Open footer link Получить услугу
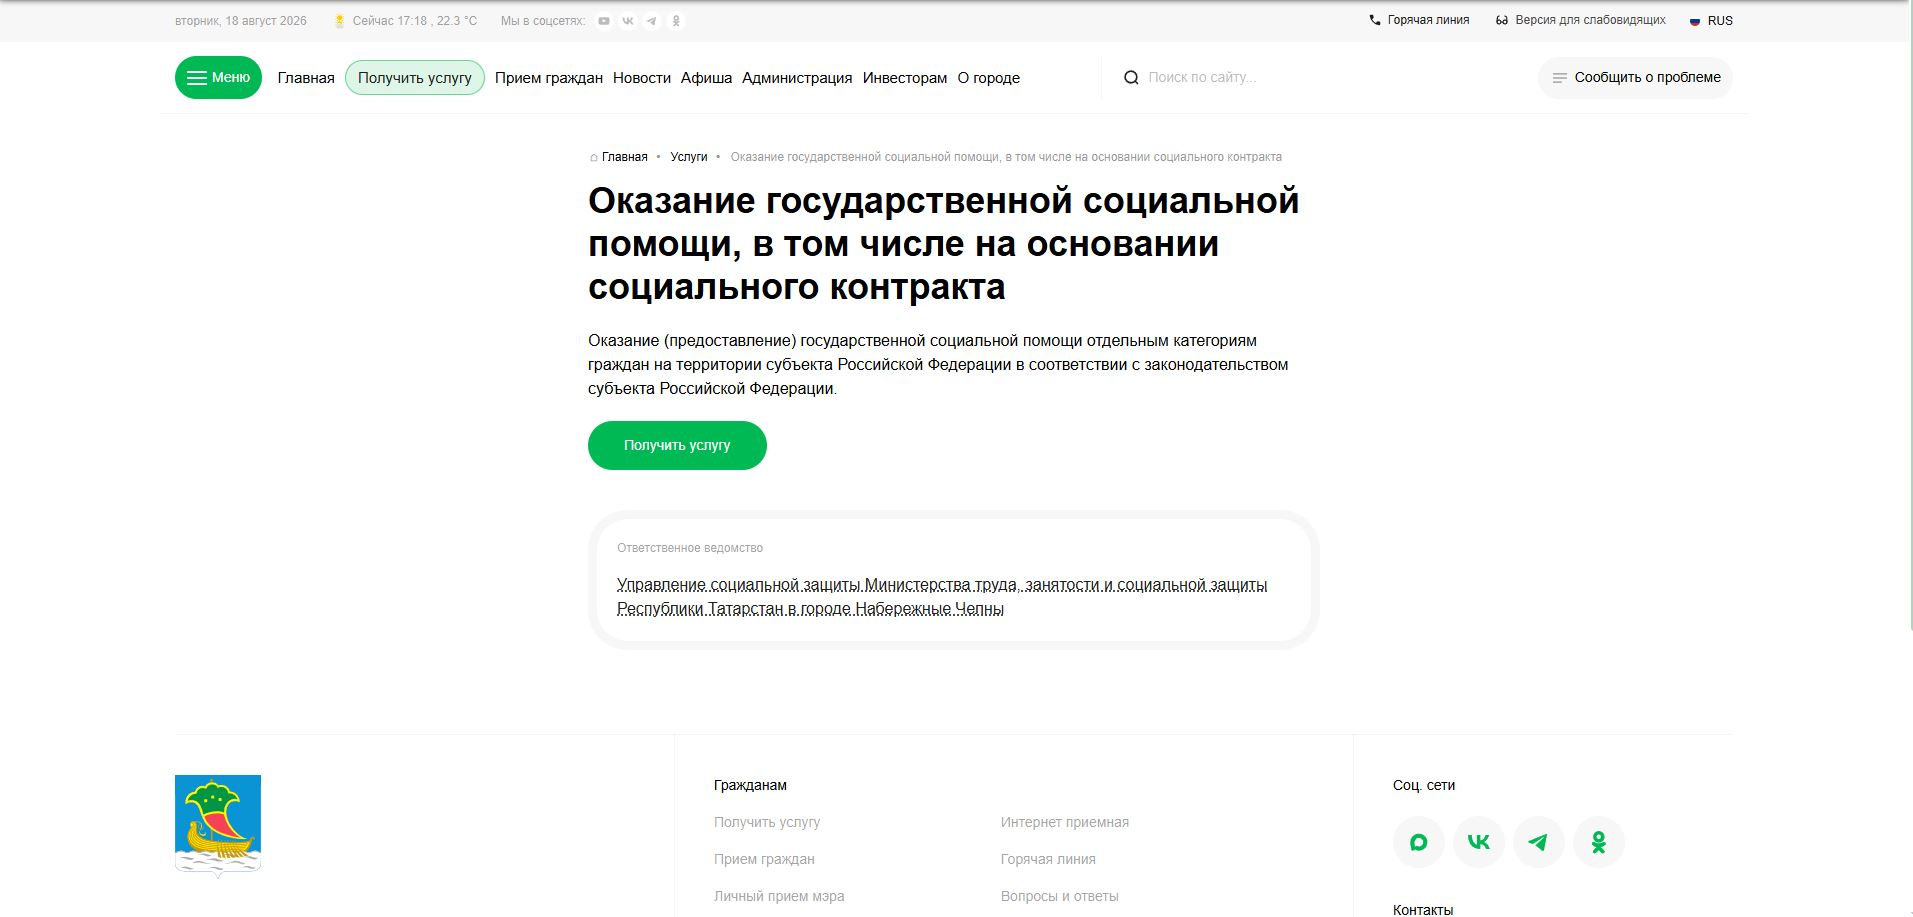Image resolution: width=1913 pixels, height=917 pixels. click(767, 822)
